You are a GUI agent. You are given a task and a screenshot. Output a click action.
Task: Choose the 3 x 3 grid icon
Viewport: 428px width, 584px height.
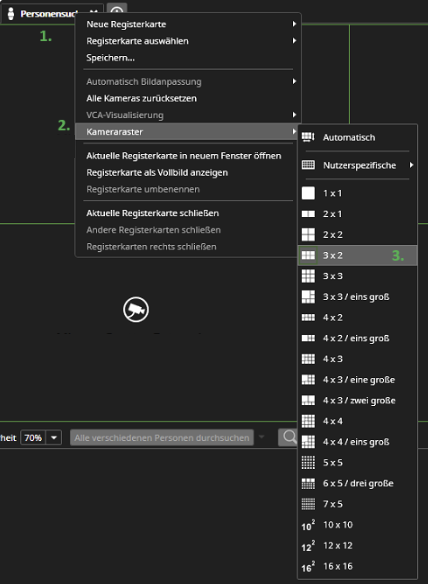click(308, 276)
